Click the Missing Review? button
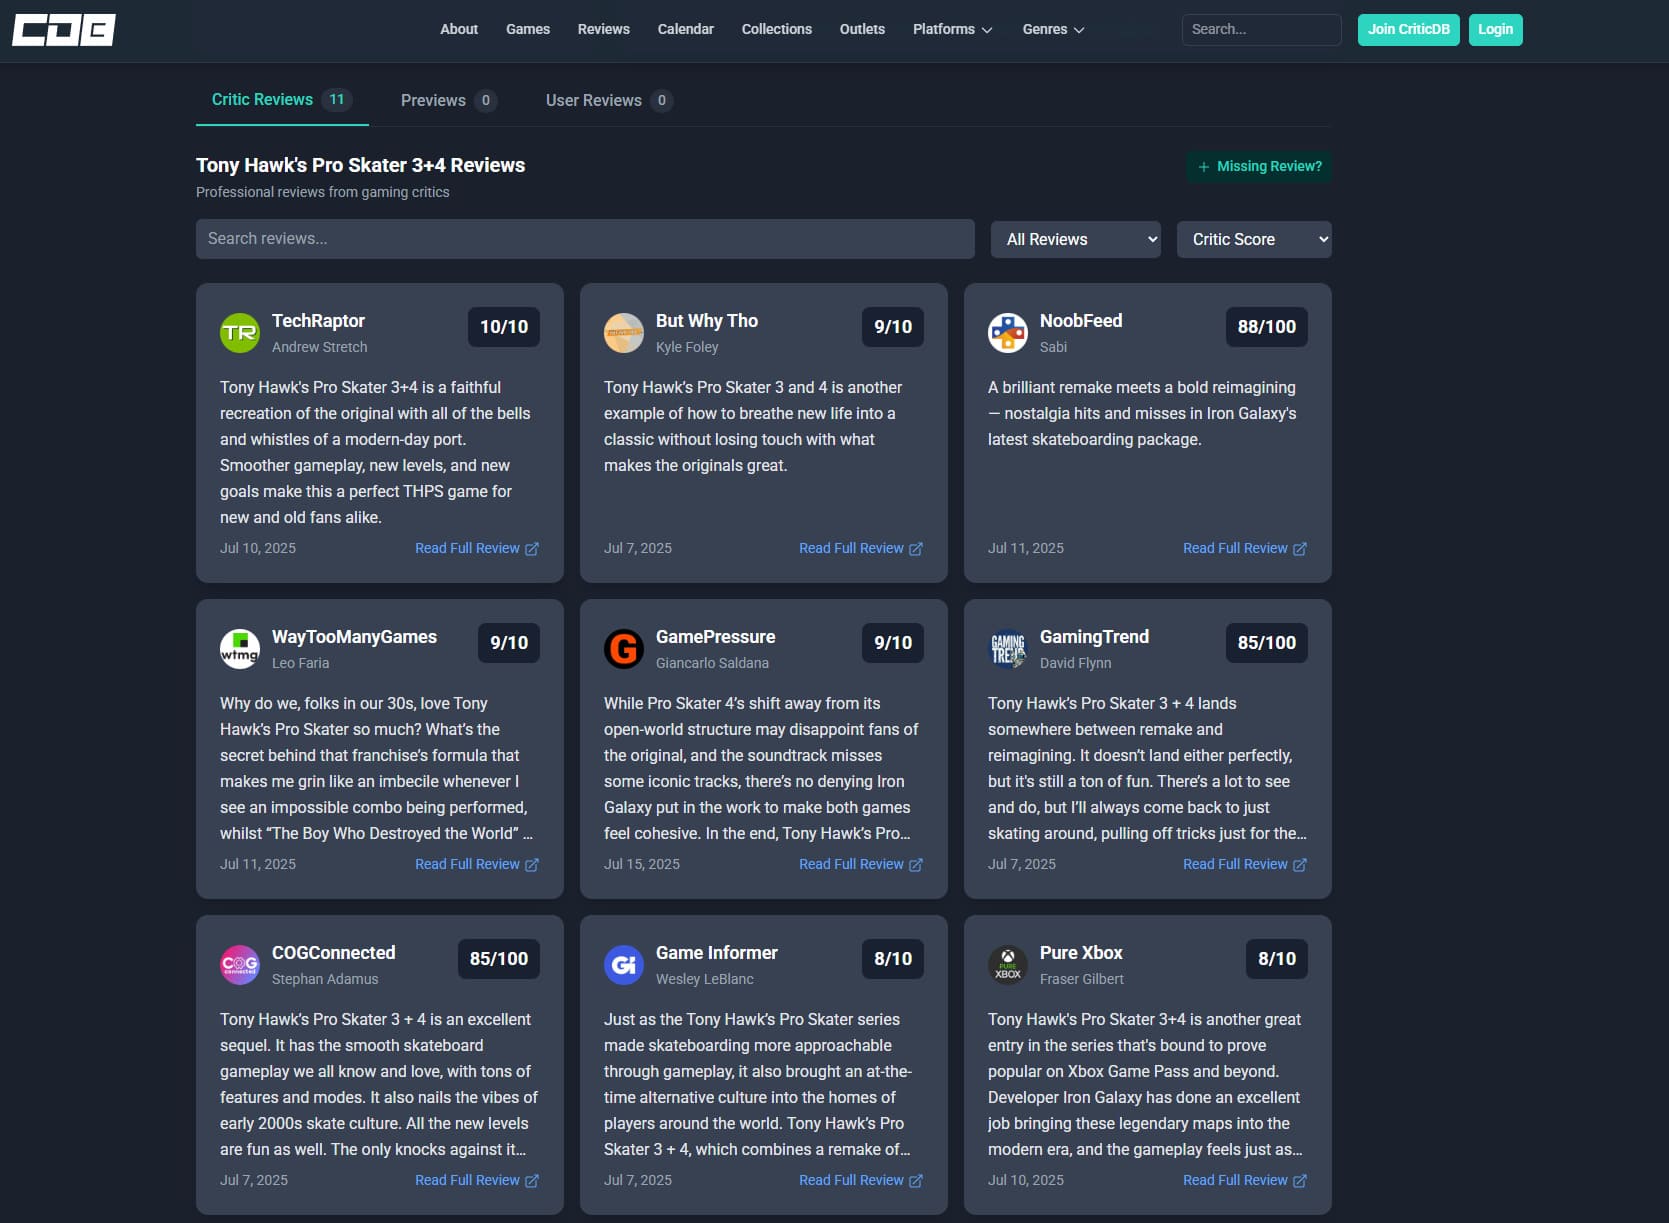This screenshot has width=1669, height=1223. 1260,166
